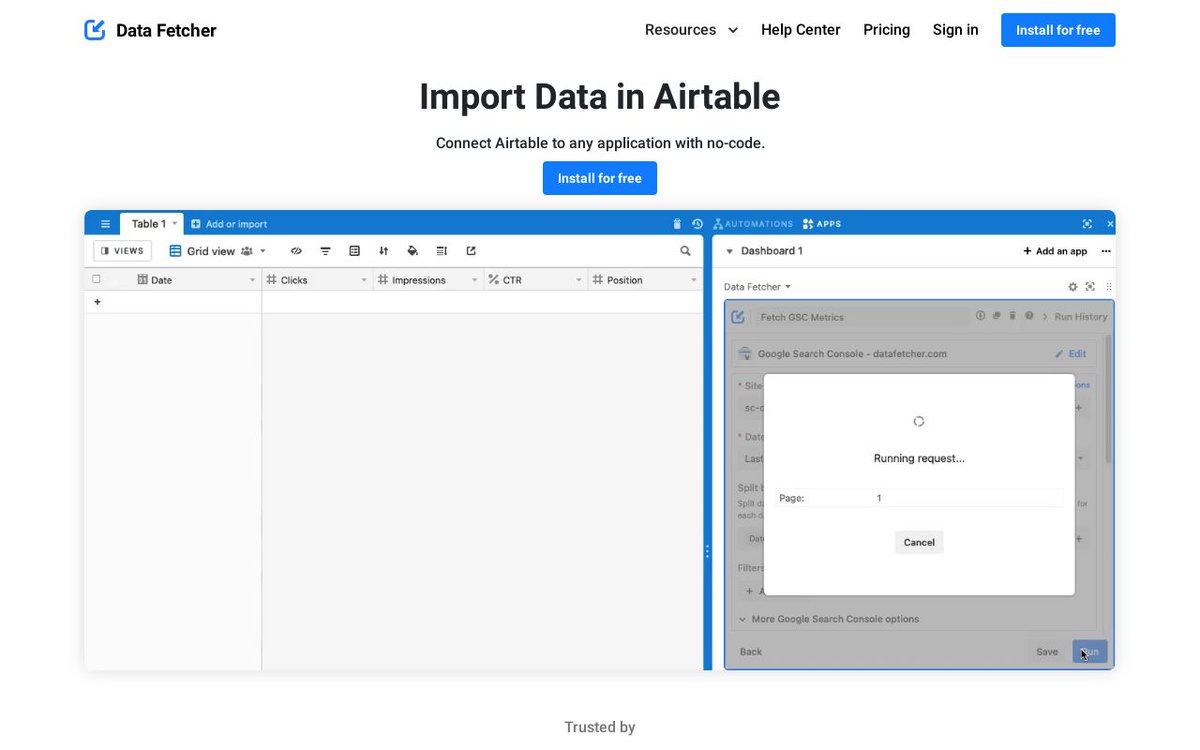The image size is (1200, 750).
Task: Click the apps panel vertical divider handle
Action: click(x=707, y=551)
